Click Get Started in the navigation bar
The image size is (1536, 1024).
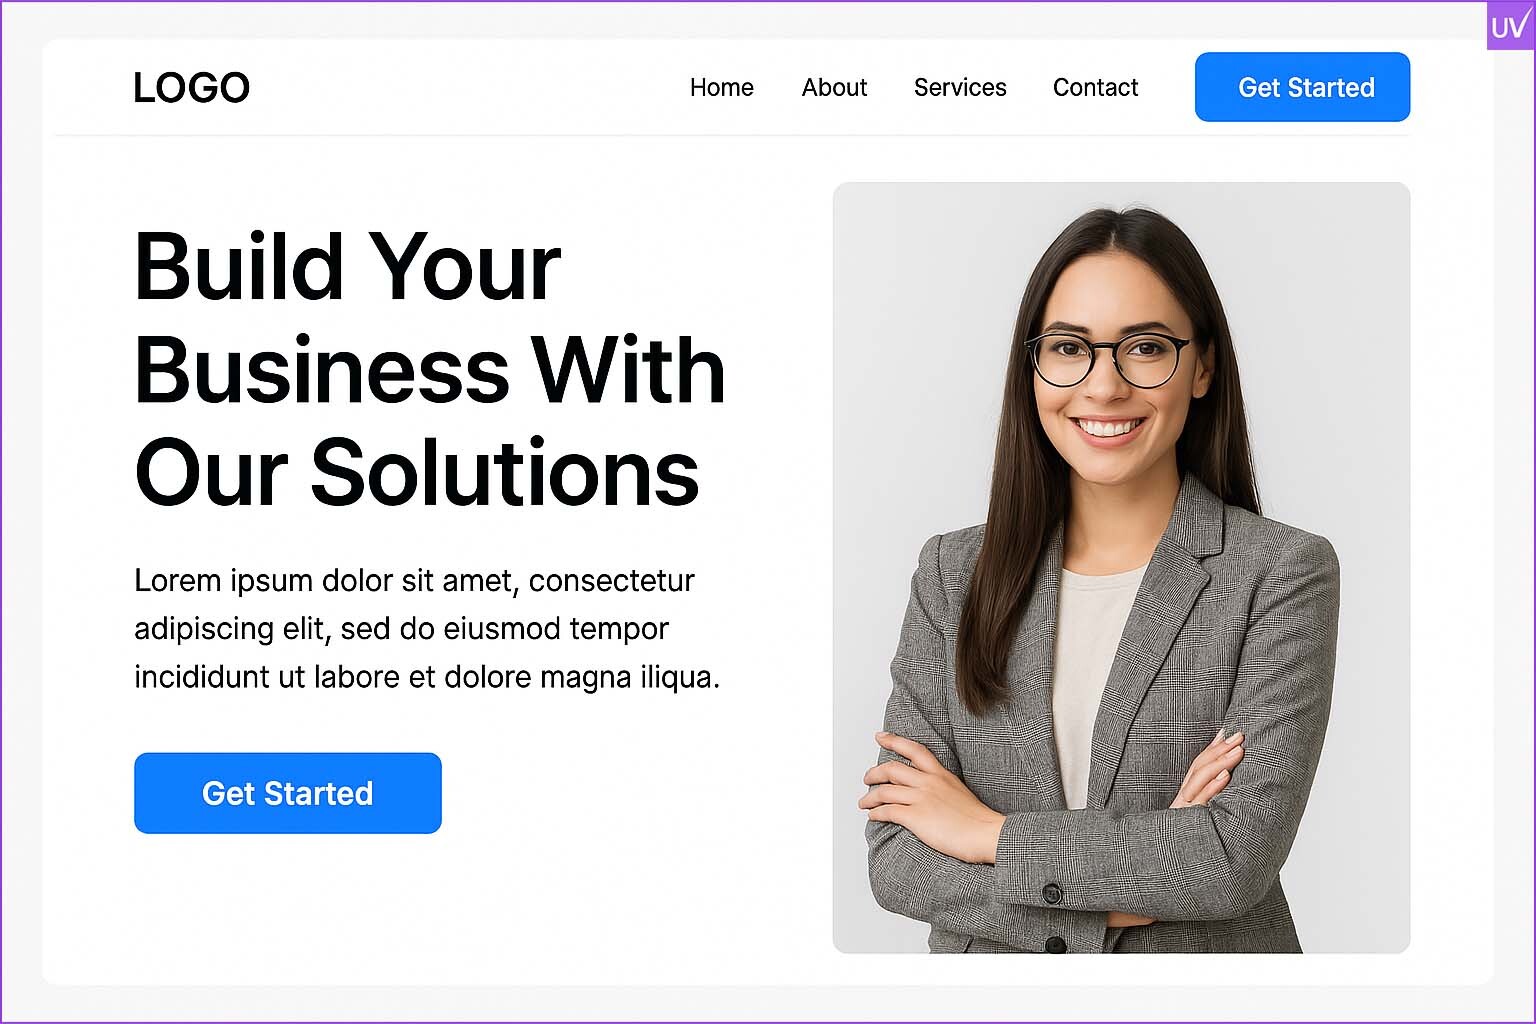1302,87
